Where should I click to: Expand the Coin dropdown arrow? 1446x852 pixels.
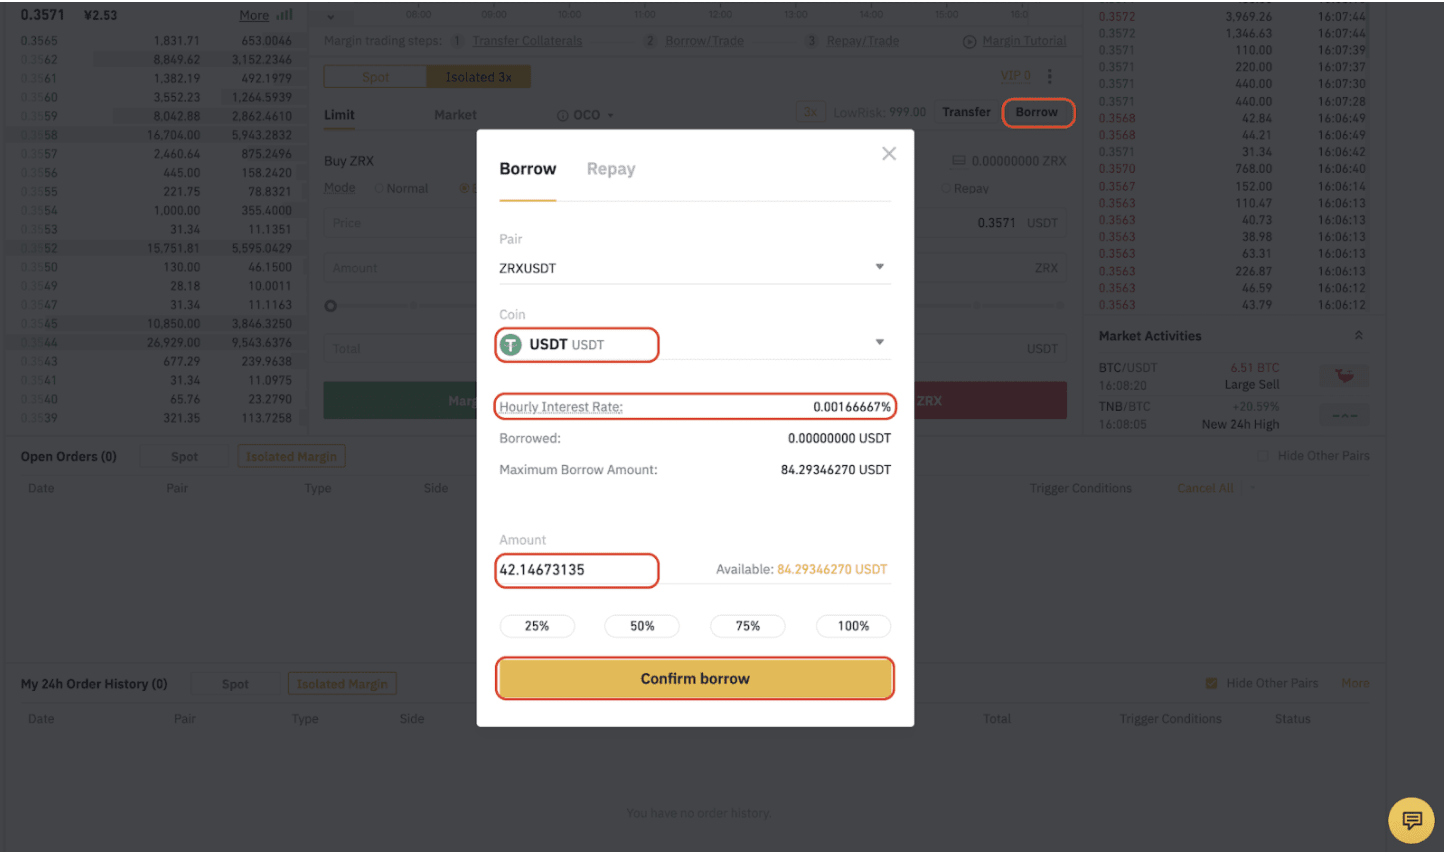pyautogui.click(x=880, y=343)
